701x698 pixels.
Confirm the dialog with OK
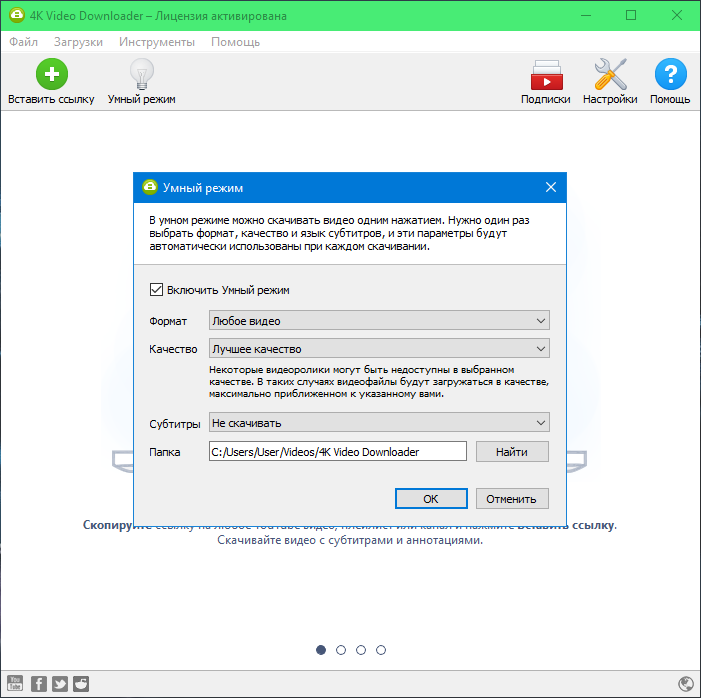tap(431, 499)
